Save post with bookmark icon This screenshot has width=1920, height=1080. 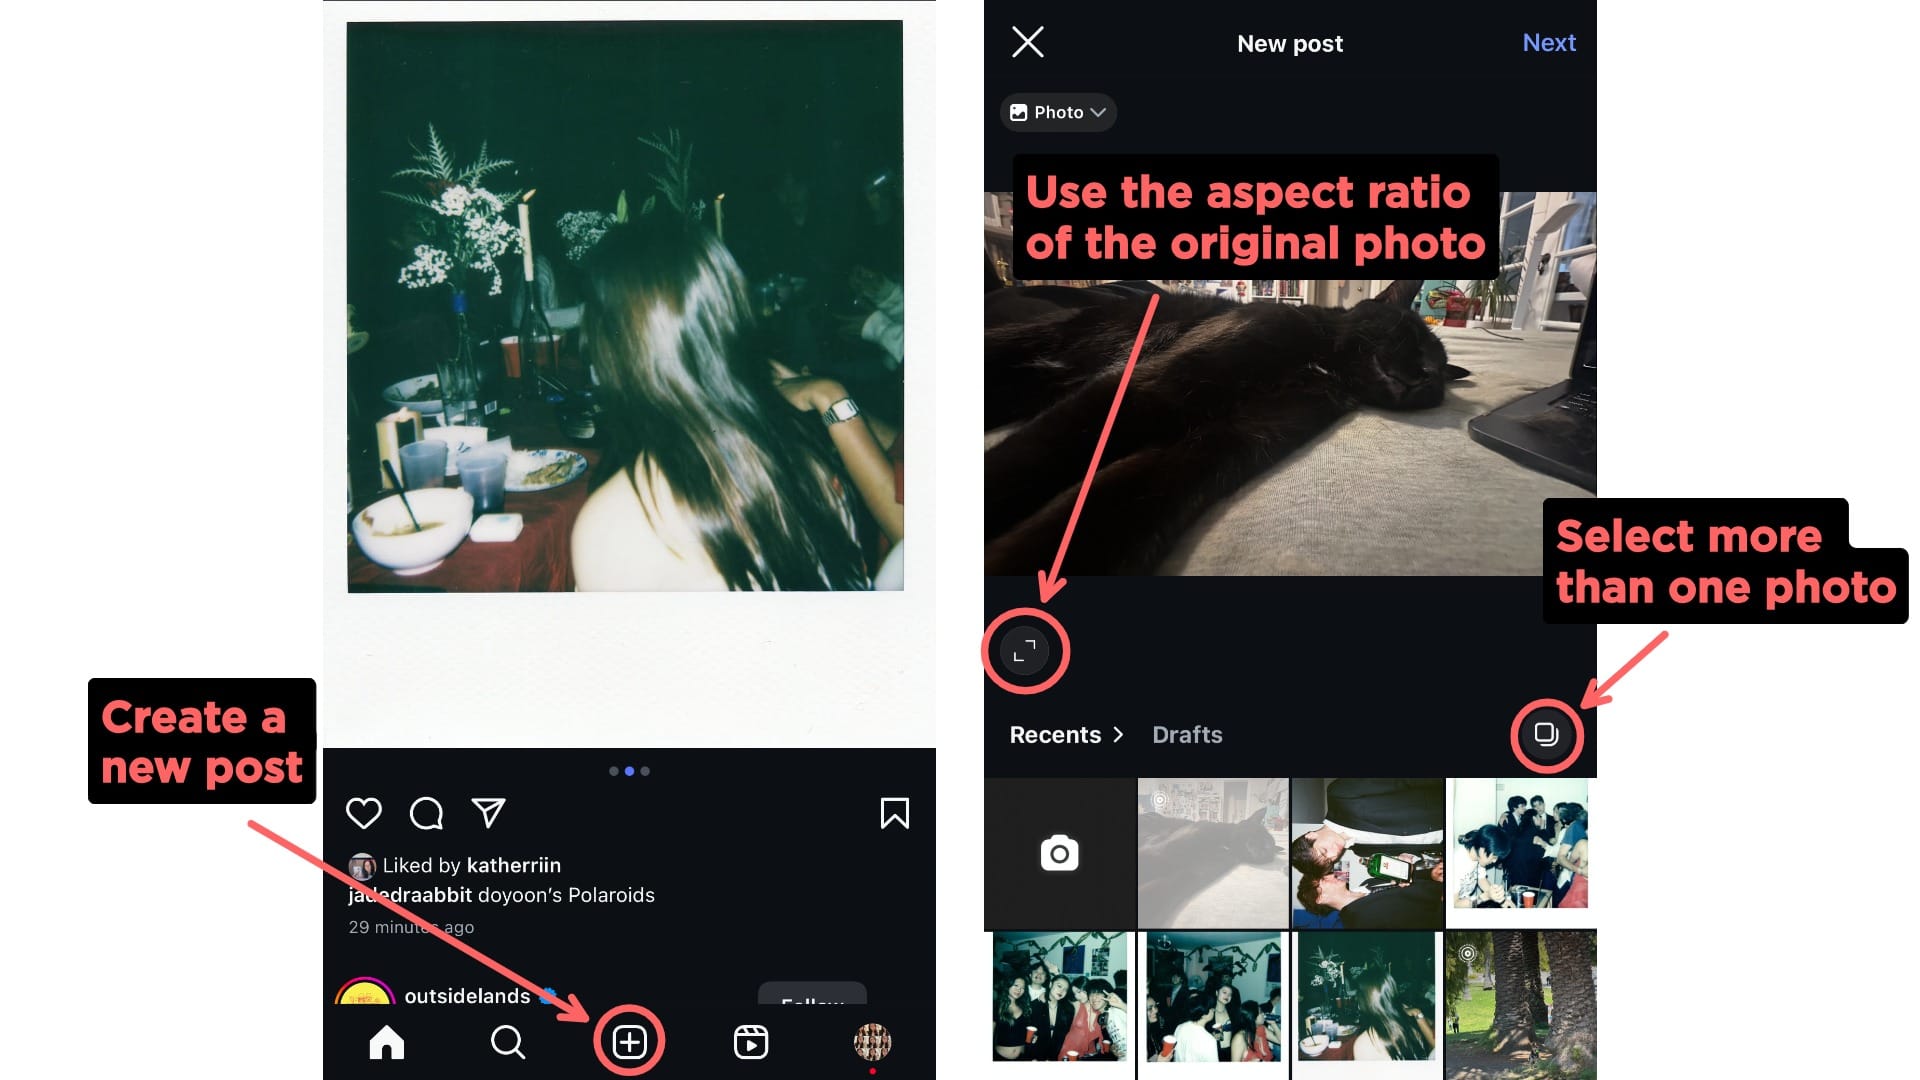894,813
